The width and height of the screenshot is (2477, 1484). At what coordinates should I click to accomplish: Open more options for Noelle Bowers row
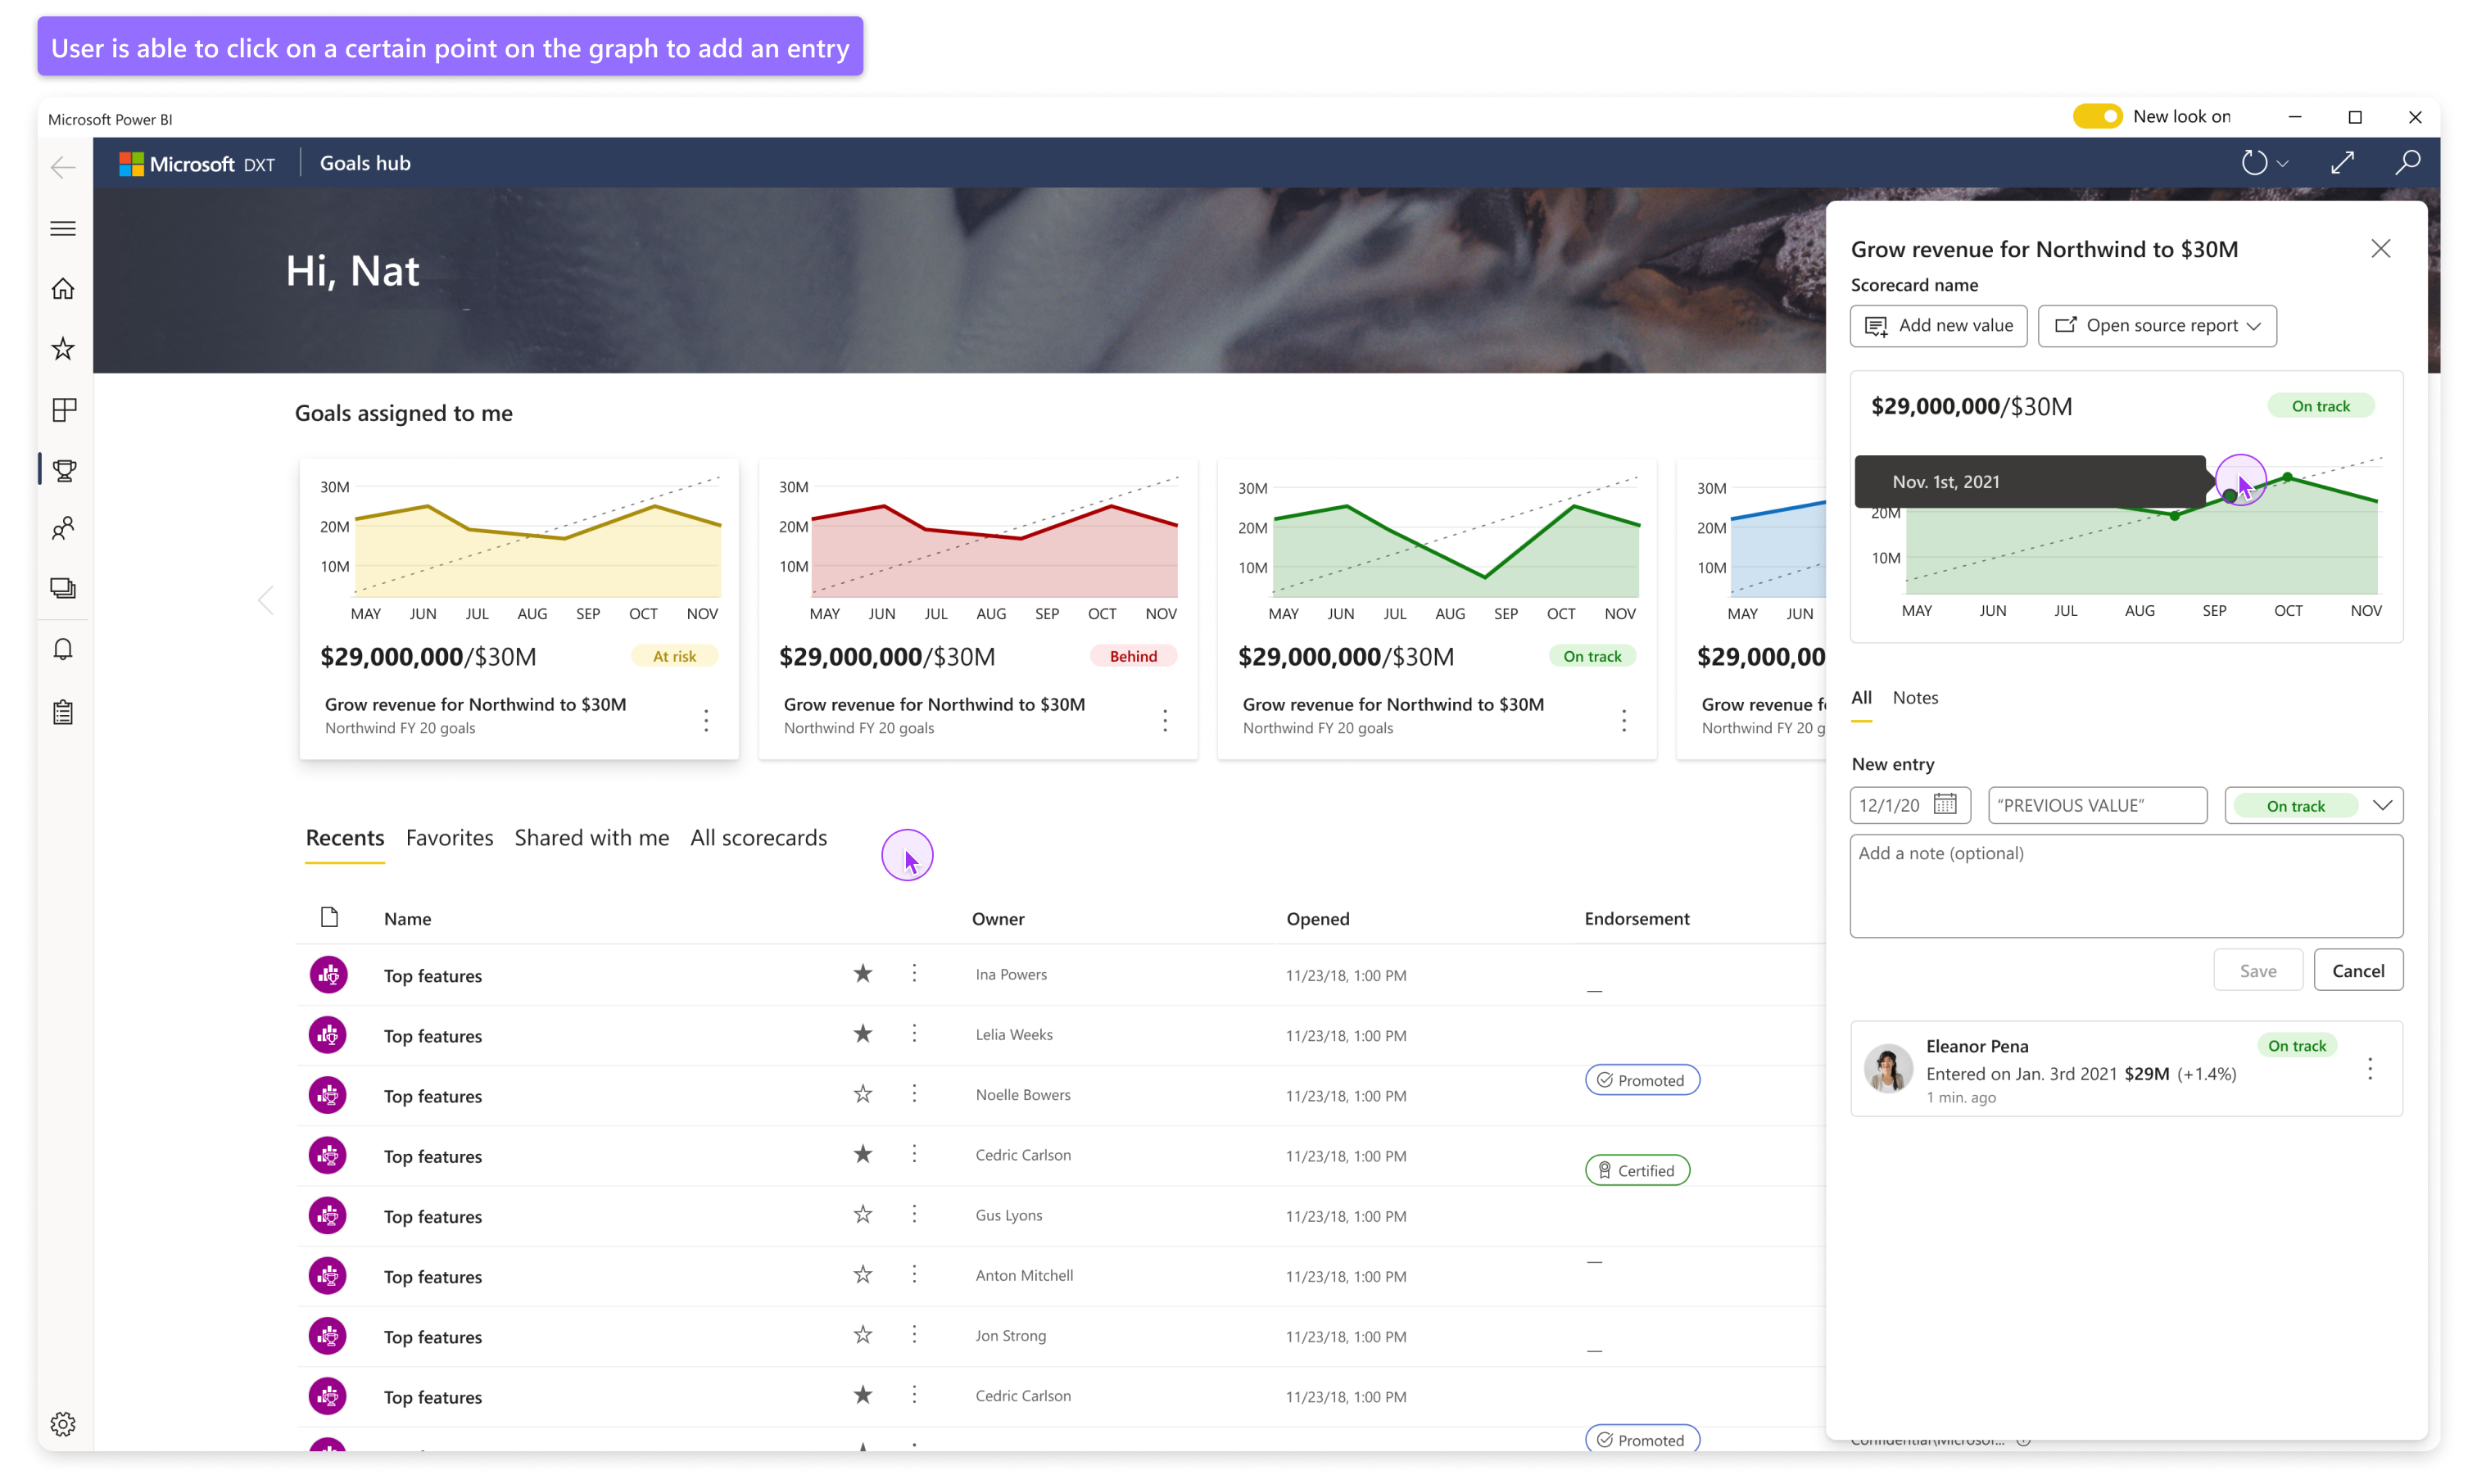914,1093
